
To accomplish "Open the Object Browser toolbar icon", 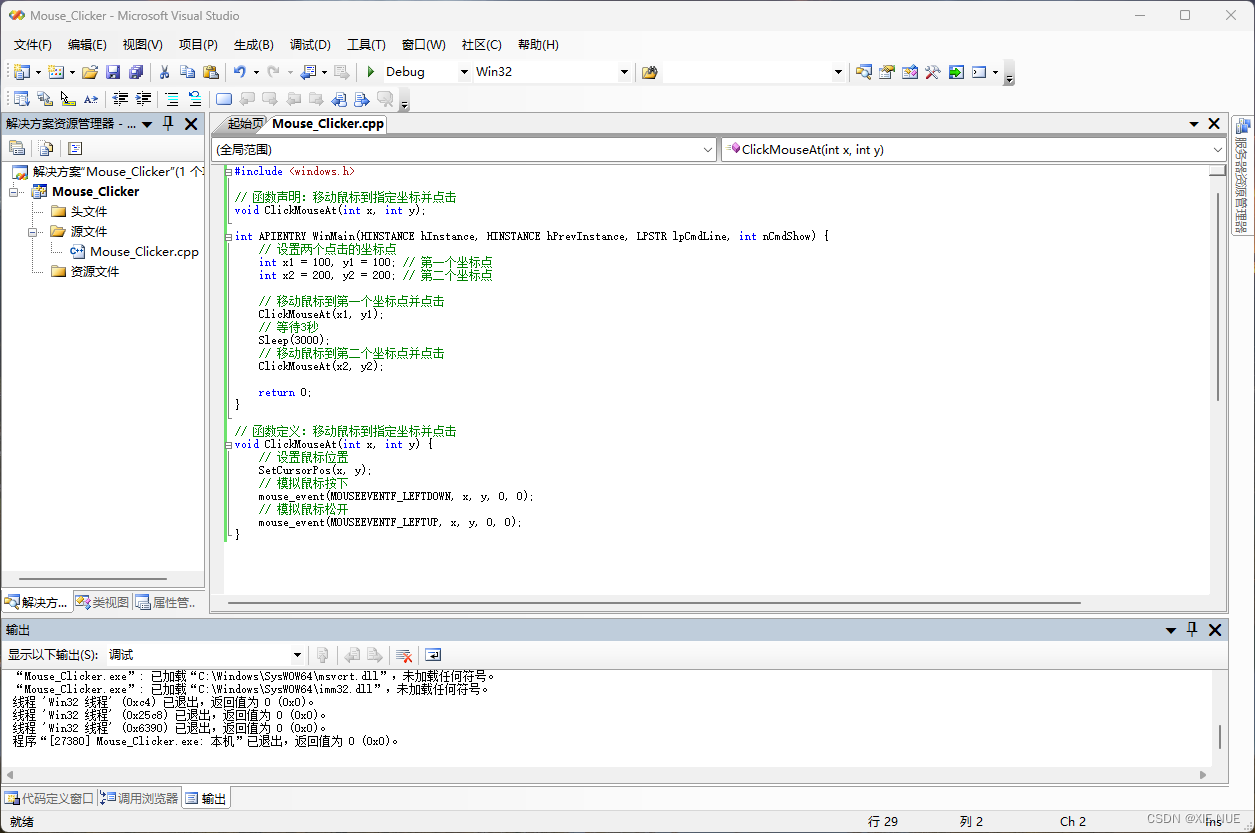I will (909, 72).
